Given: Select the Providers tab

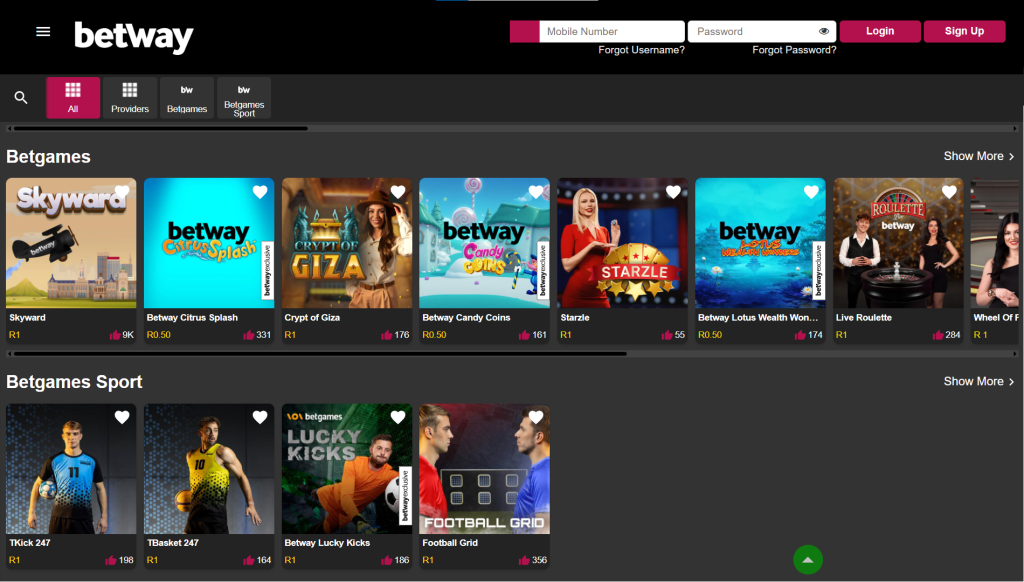Looking at the screenshot, I should 130,97.
